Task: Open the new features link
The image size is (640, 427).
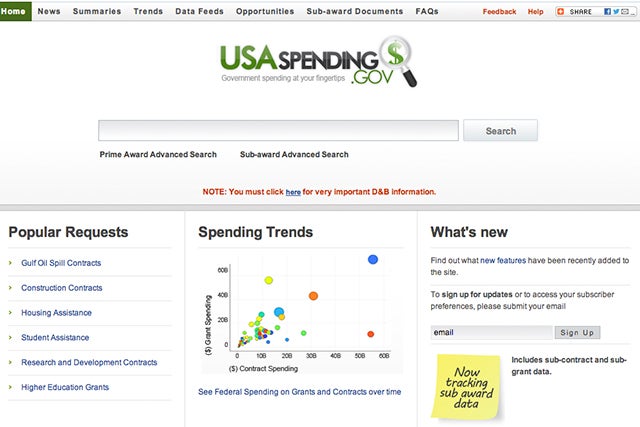Action: 500,260
